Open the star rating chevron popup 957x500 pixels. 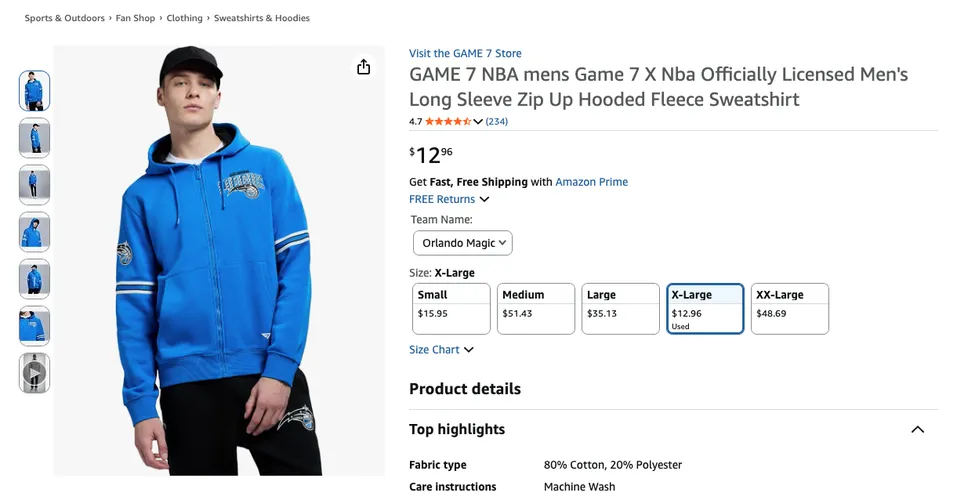[x=478, y=121]
